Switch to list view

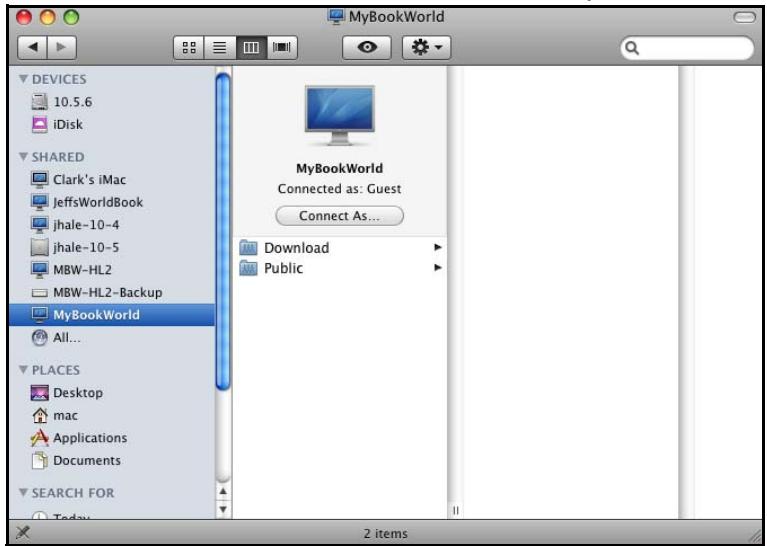pos(220,47)
